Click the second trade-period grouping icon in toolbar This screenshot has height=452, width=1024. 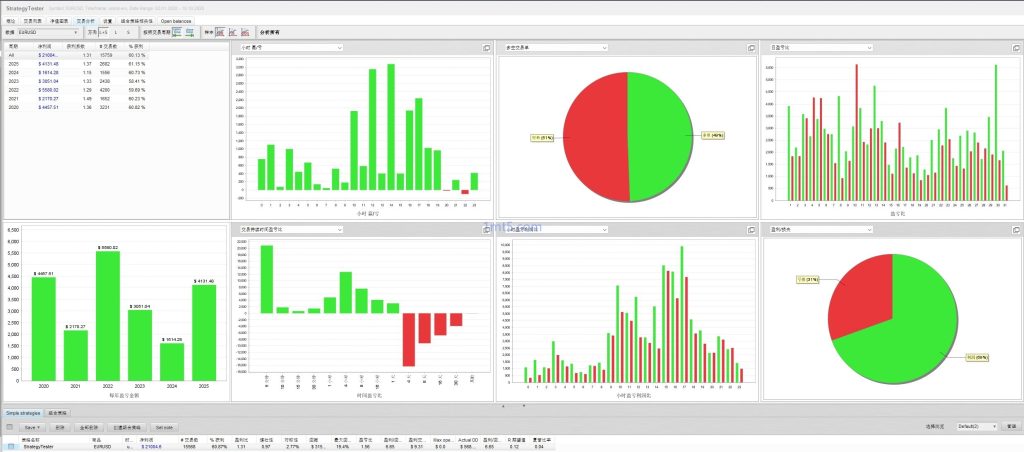pyautogui.click(x=189, y=32)
